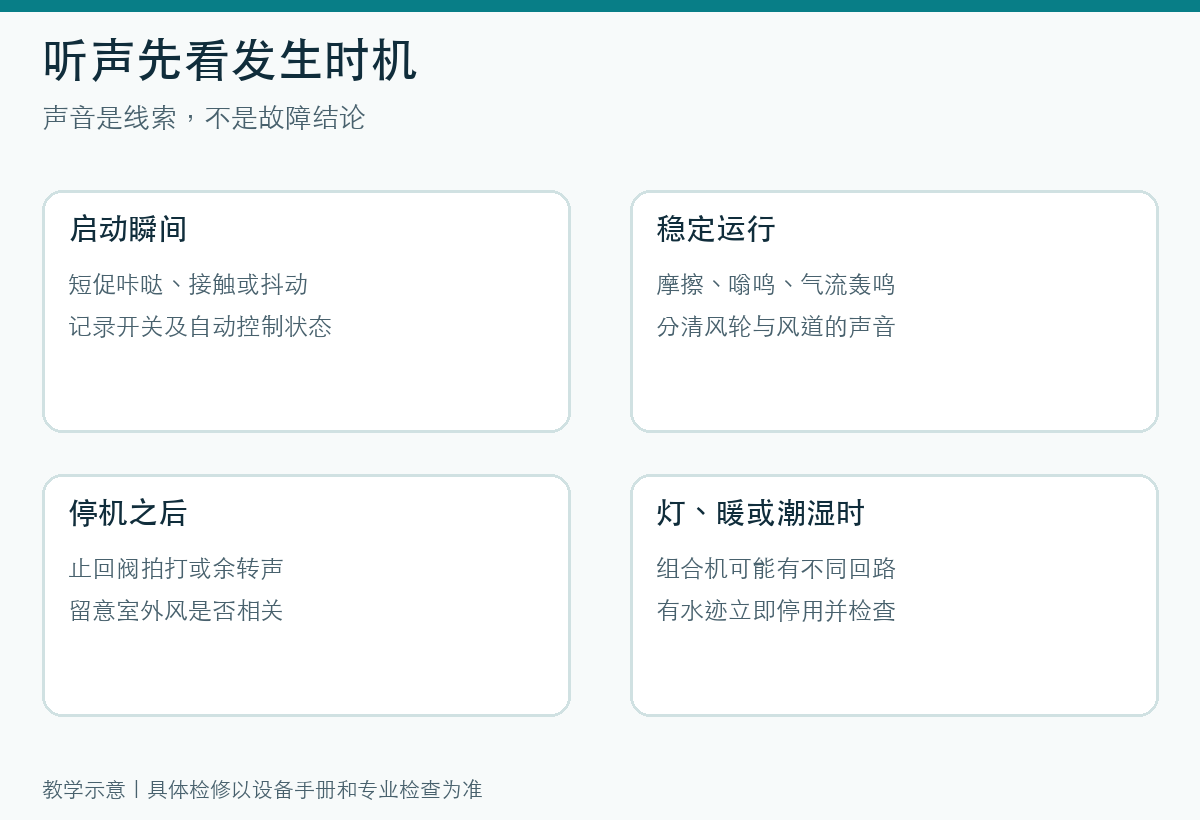Select the 稳定运行 card heading
Viewport: 1200px width, 820px height.
tap(716, 229)
